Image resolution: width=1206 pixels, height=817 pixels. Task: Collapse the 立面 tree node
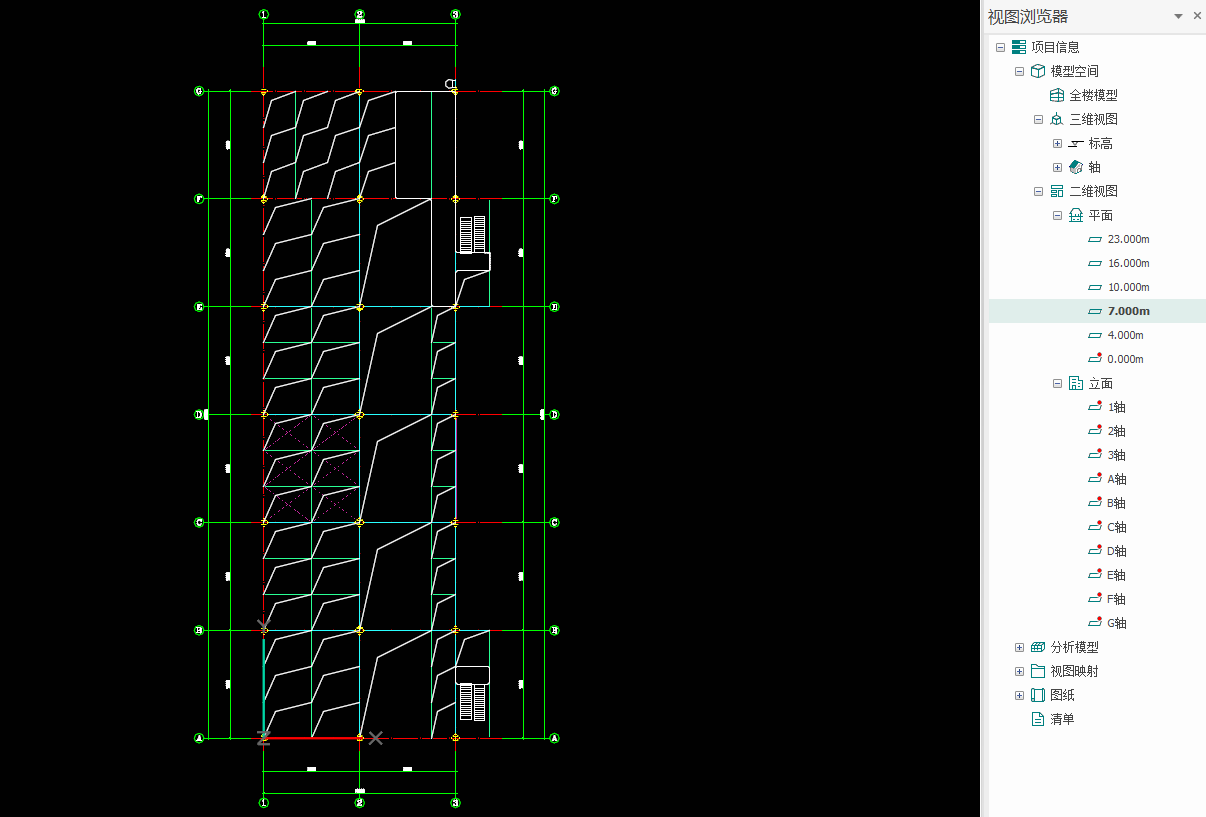coord(1057,383)
